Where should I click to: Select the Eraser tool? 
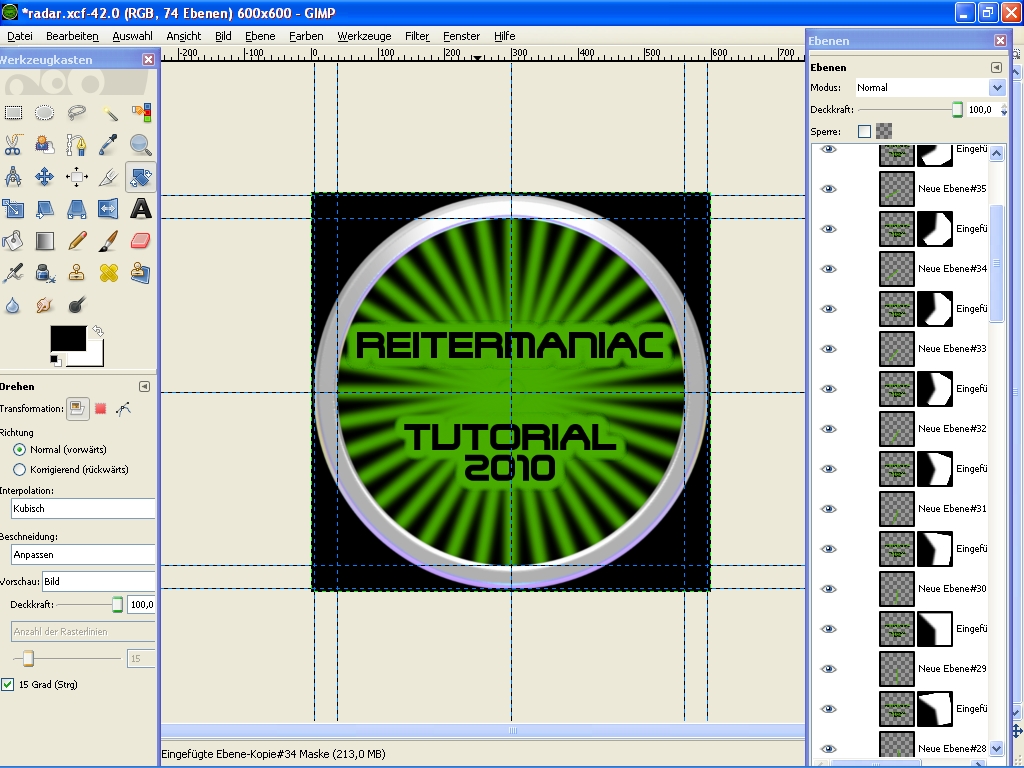point(140,240)
